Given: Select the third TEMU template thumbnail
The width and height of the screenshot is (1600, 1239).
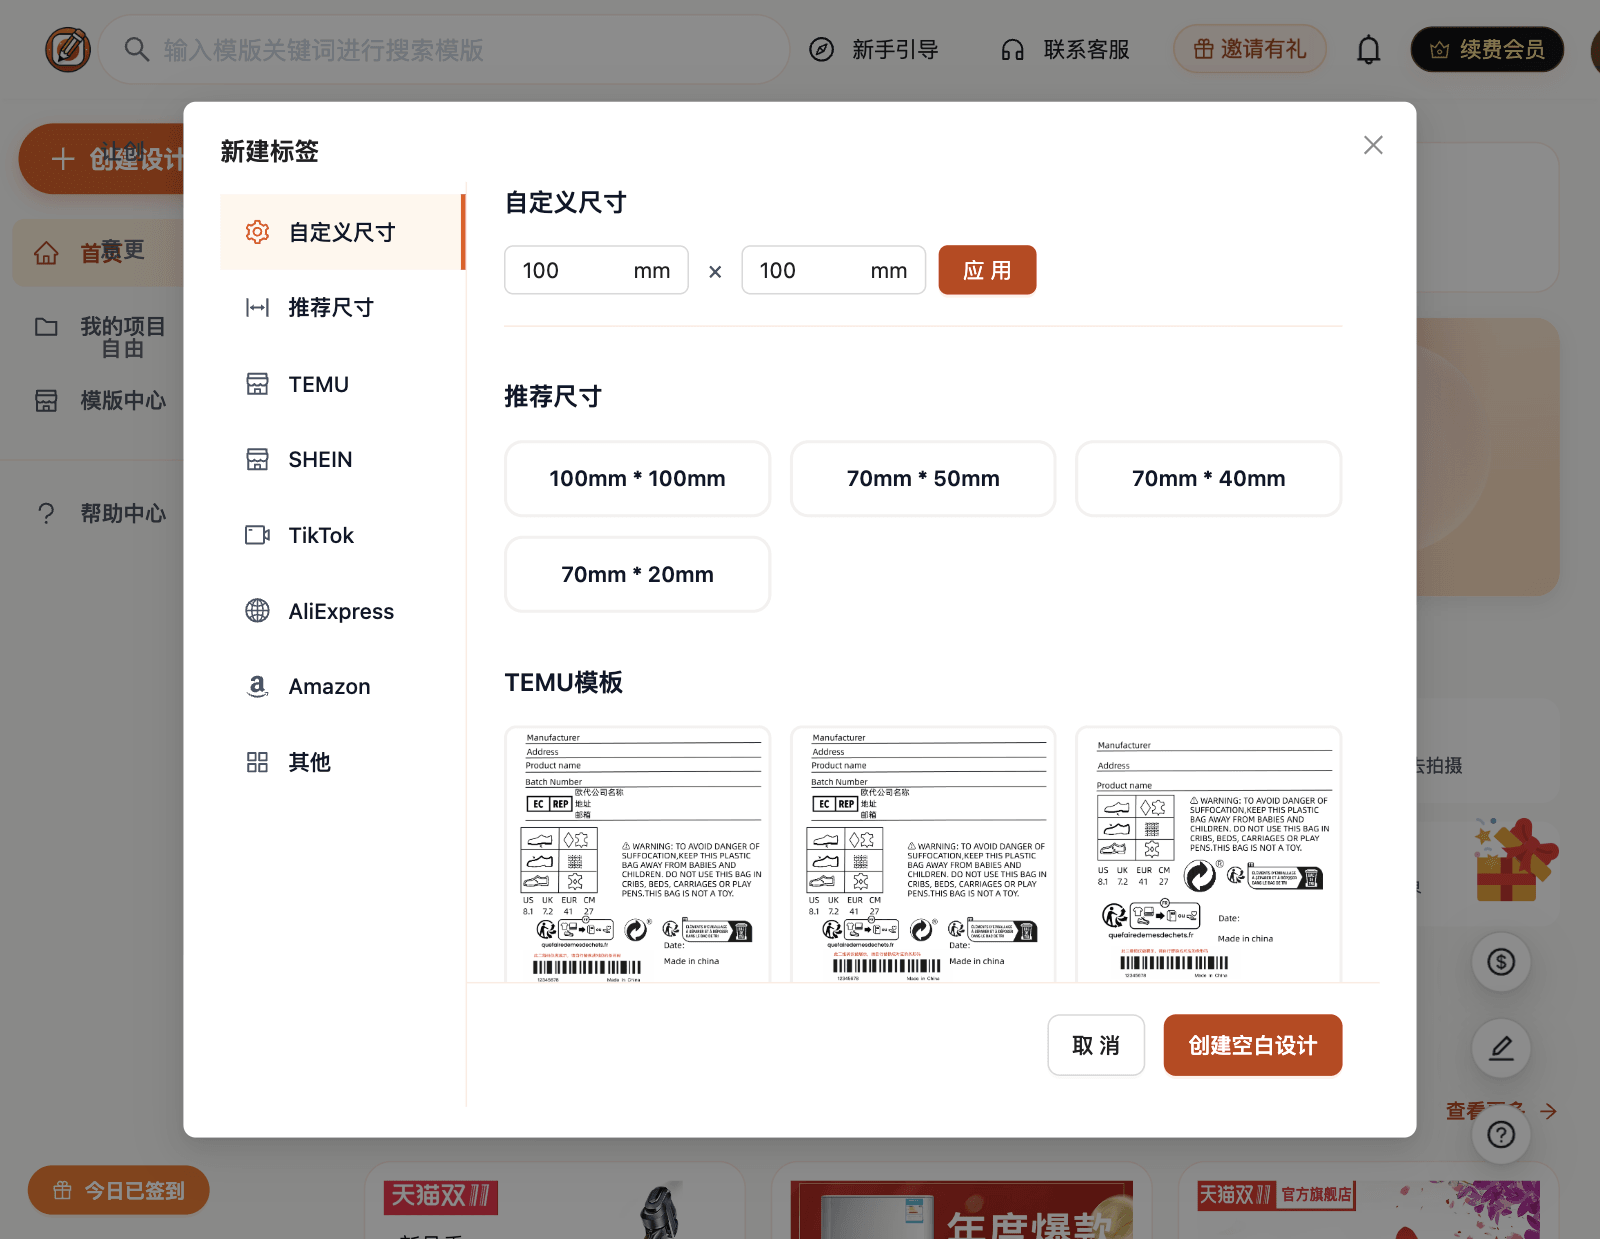Looking at the screenshot, I should point(1208,855).
